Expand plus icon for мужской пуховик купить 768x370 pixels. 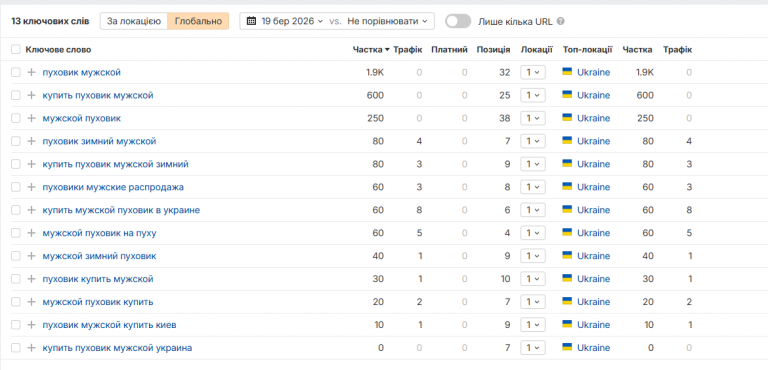(31, 302)
